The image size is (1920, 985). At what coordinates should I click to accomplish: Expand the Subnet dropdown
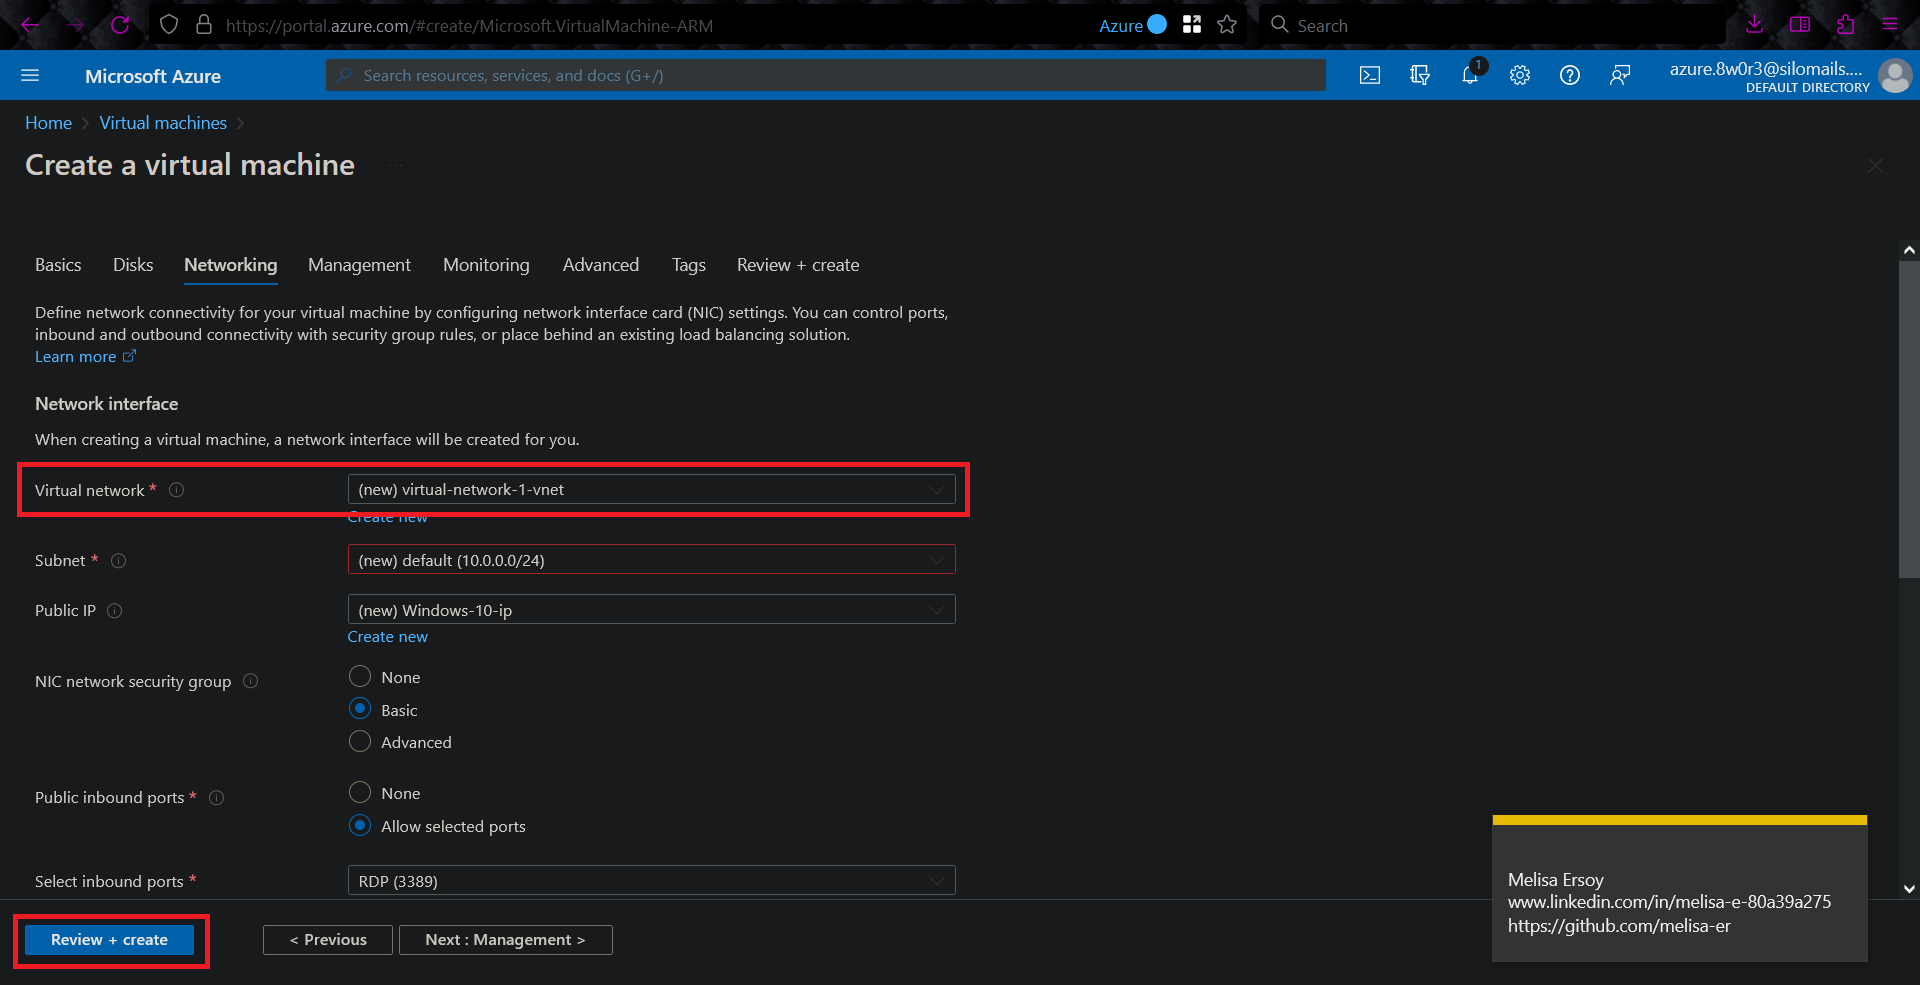coord(651,560)
